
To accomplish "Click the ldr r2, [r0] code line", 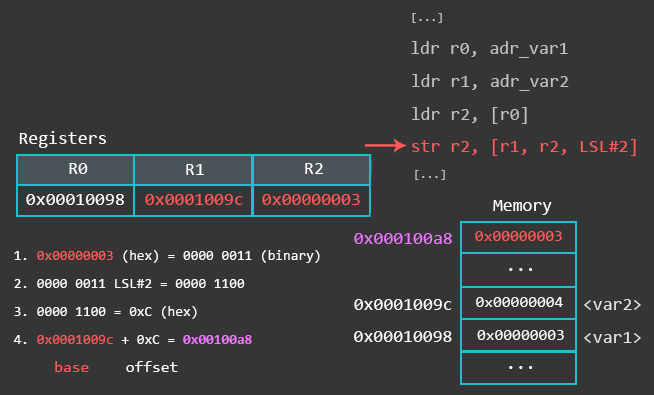I will (x=470, y=114).
